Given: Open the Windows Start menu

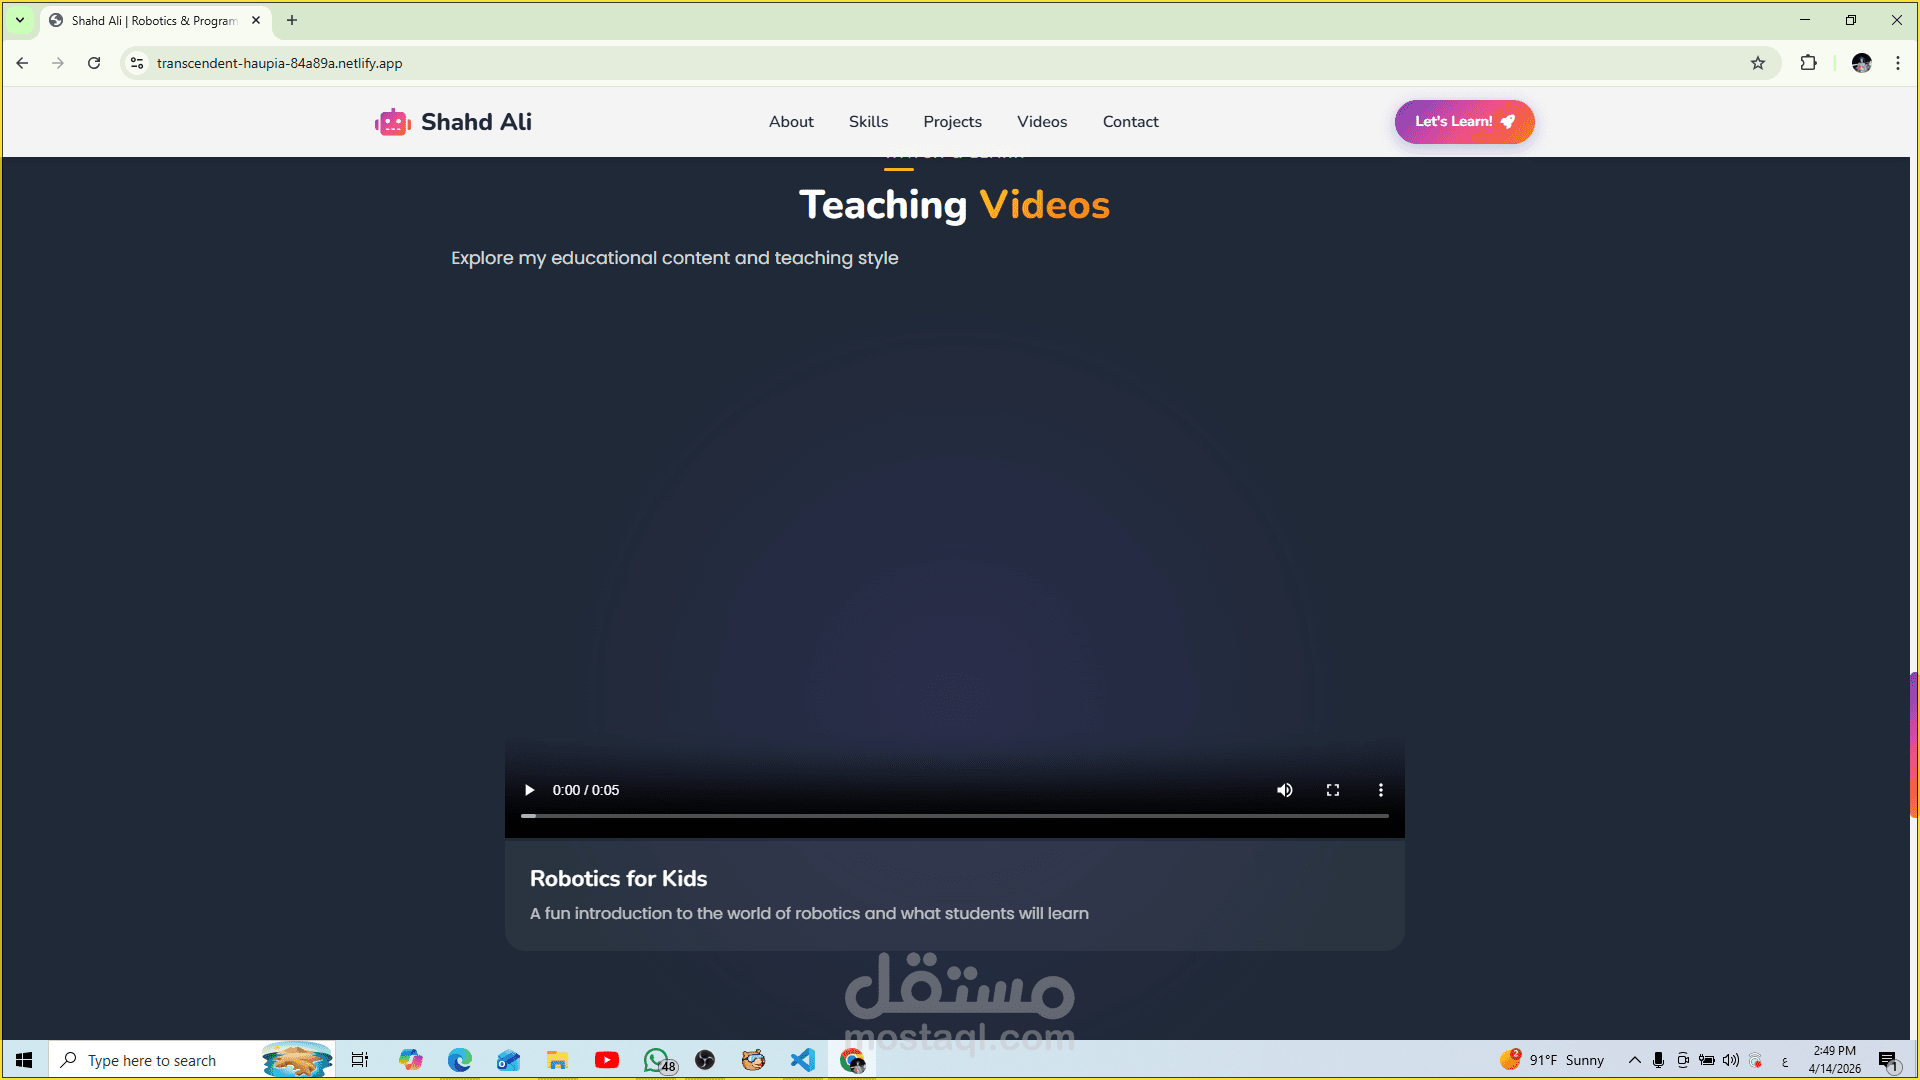Looking at the screenshot, I should coord(24,1060).
